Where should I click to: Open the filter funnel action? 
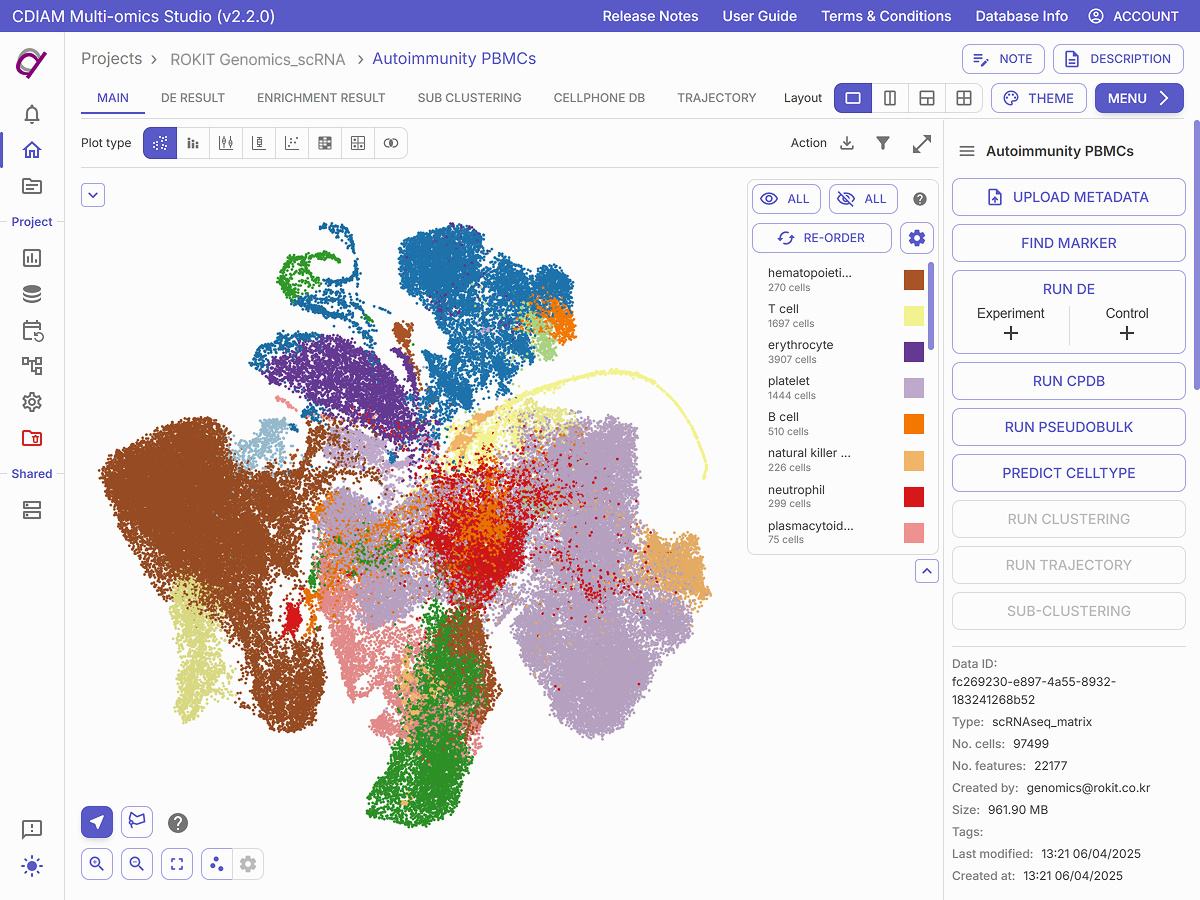click(883, 143)
